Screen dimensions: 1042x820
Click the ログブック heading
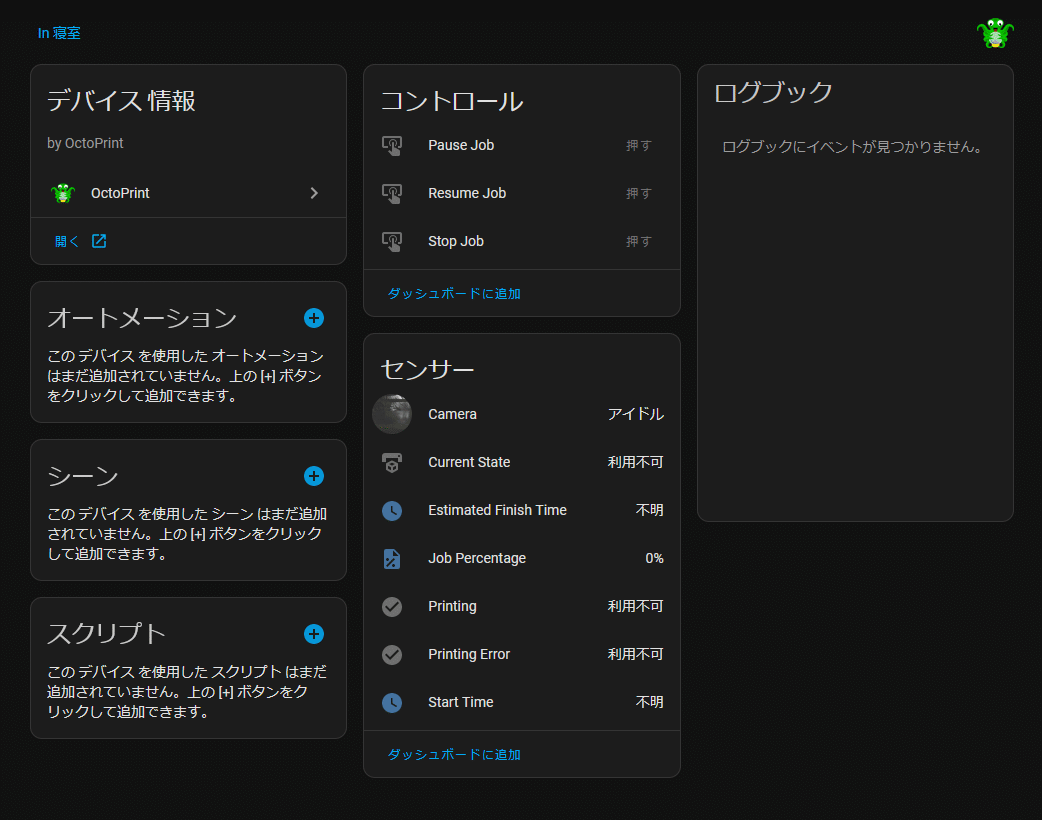click(x=774, y=92)
